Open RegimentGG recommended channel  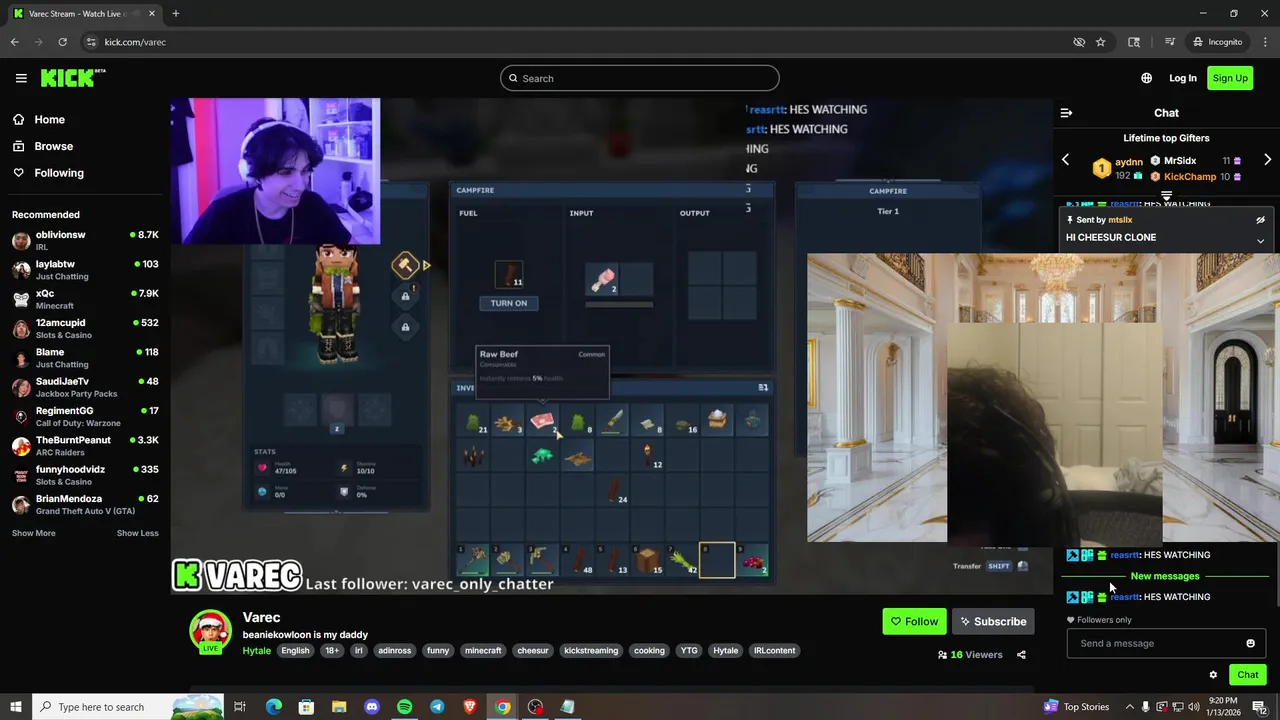pyautogui.click(x=85, y=416)
